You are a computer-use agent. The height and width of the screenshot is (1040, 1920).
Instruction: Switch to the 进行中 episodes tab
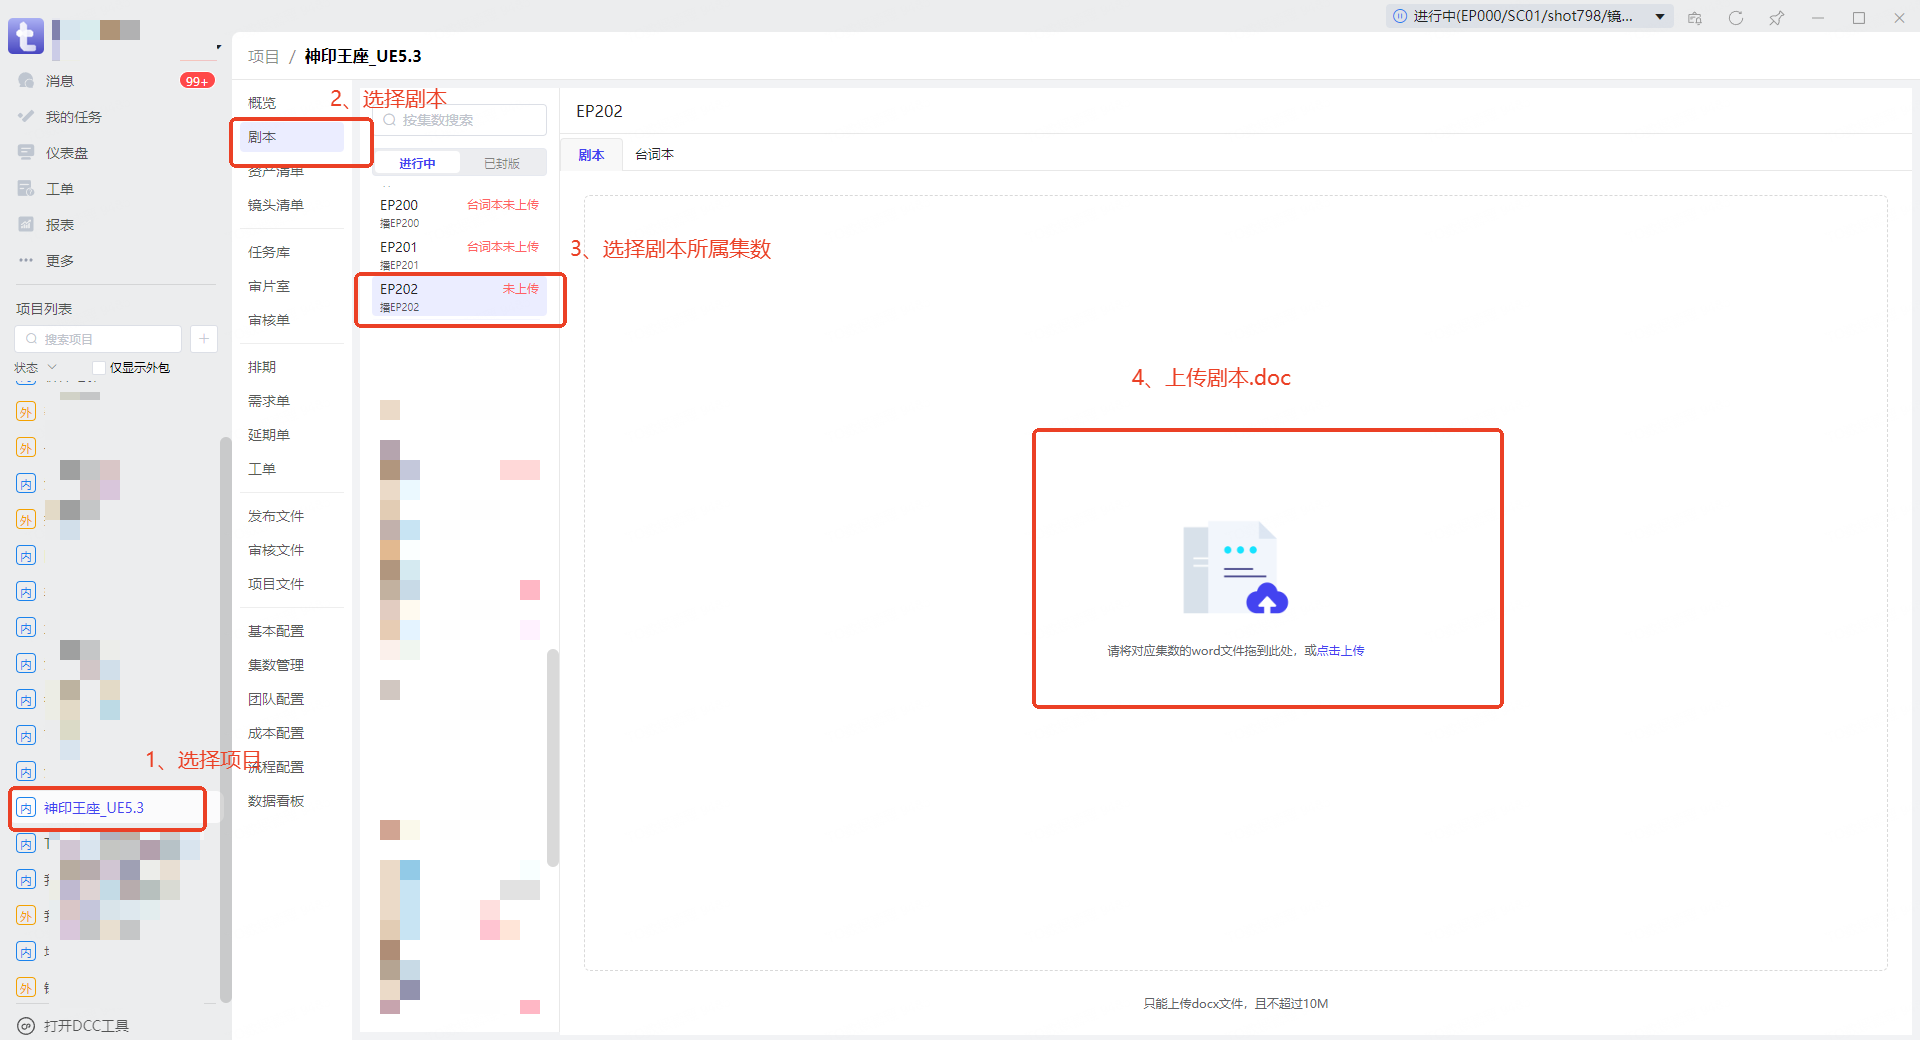coord(417,163)
